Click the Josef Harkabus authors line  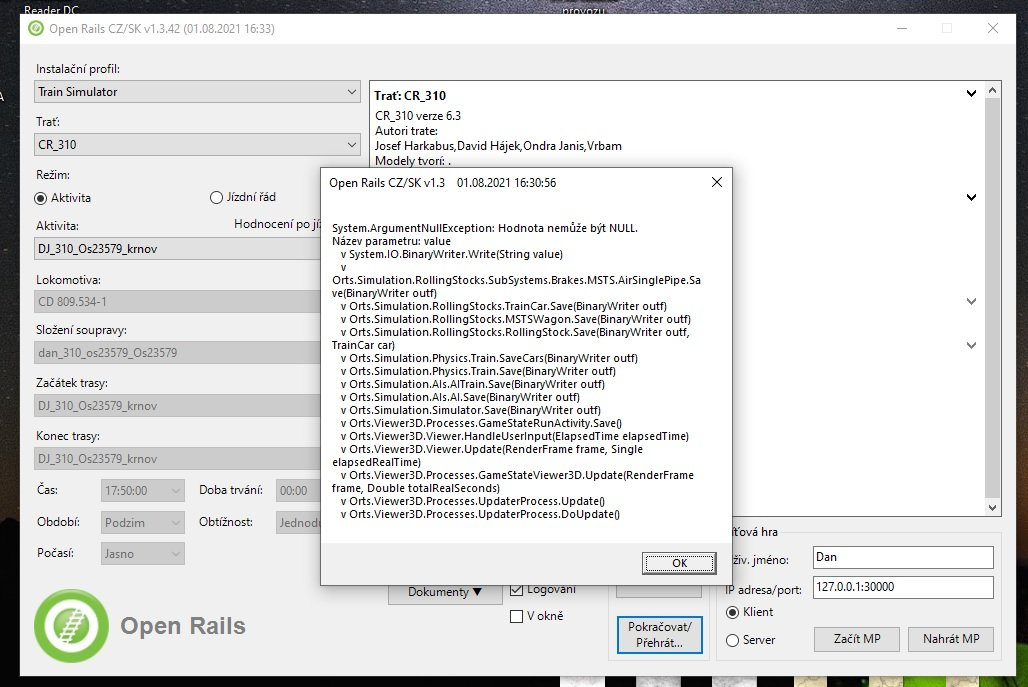498,146
